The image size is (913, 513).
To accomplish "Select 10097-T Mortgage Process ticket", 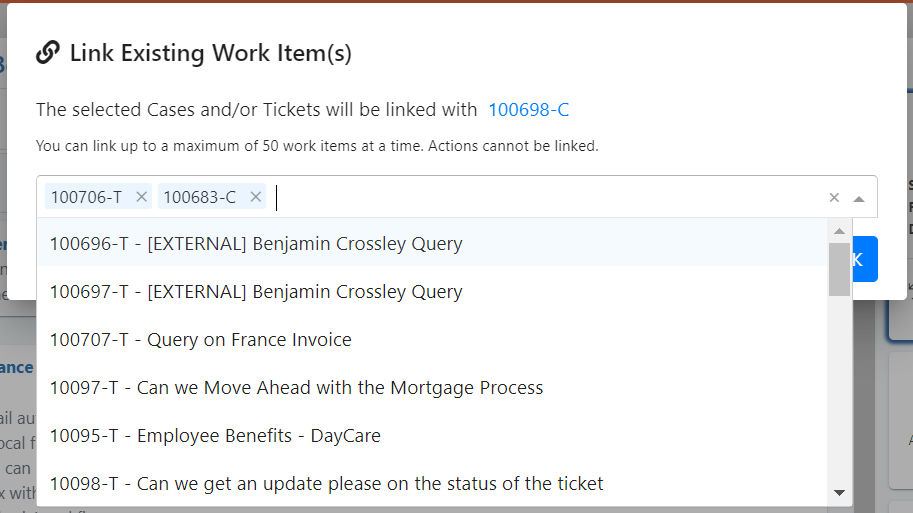I will click(x=296, y=387).
